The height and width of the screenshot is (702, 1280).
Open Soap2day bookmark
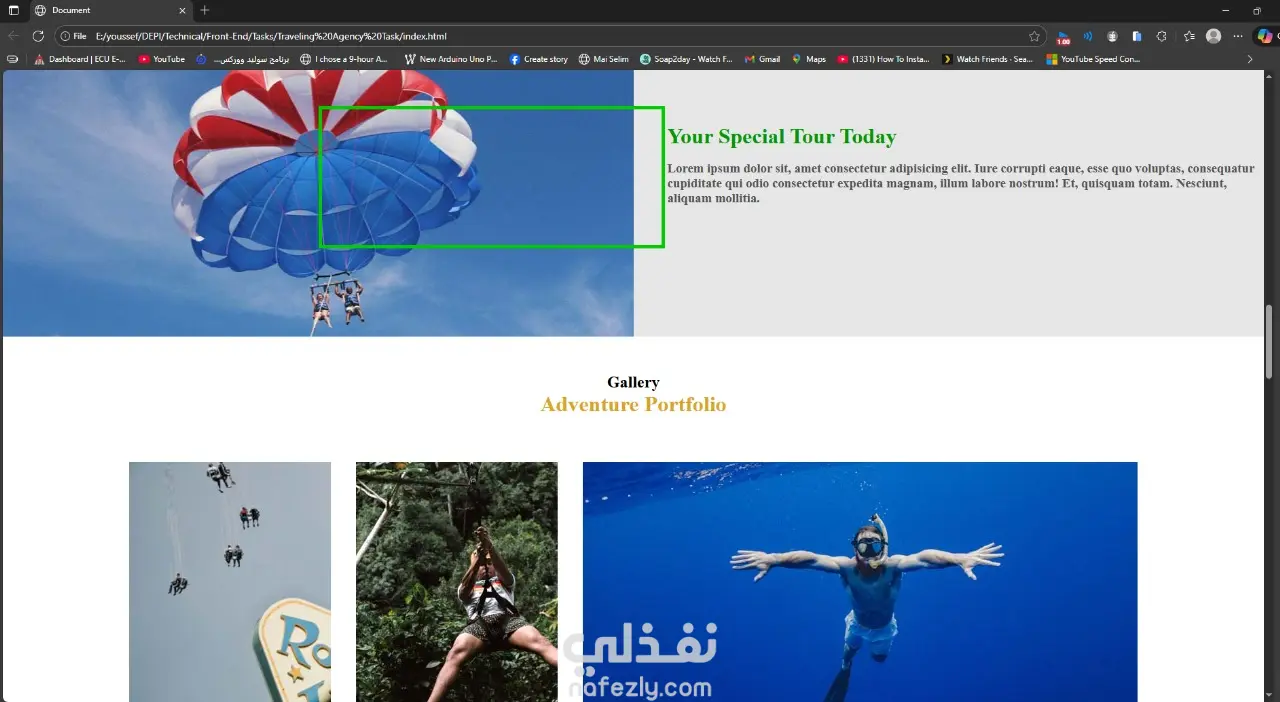[686, 59]
